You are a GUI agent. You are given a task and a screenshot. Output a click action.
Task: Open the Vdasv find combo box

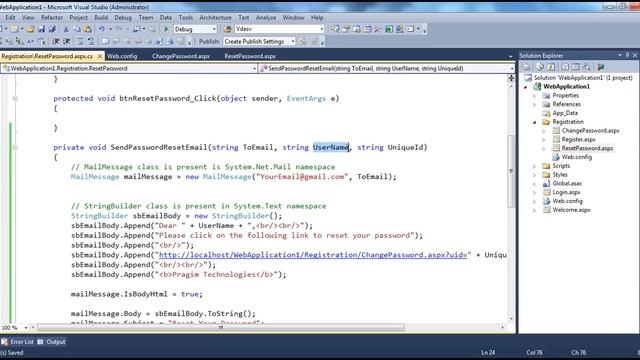pyautogui.click(x=322, y=29)
